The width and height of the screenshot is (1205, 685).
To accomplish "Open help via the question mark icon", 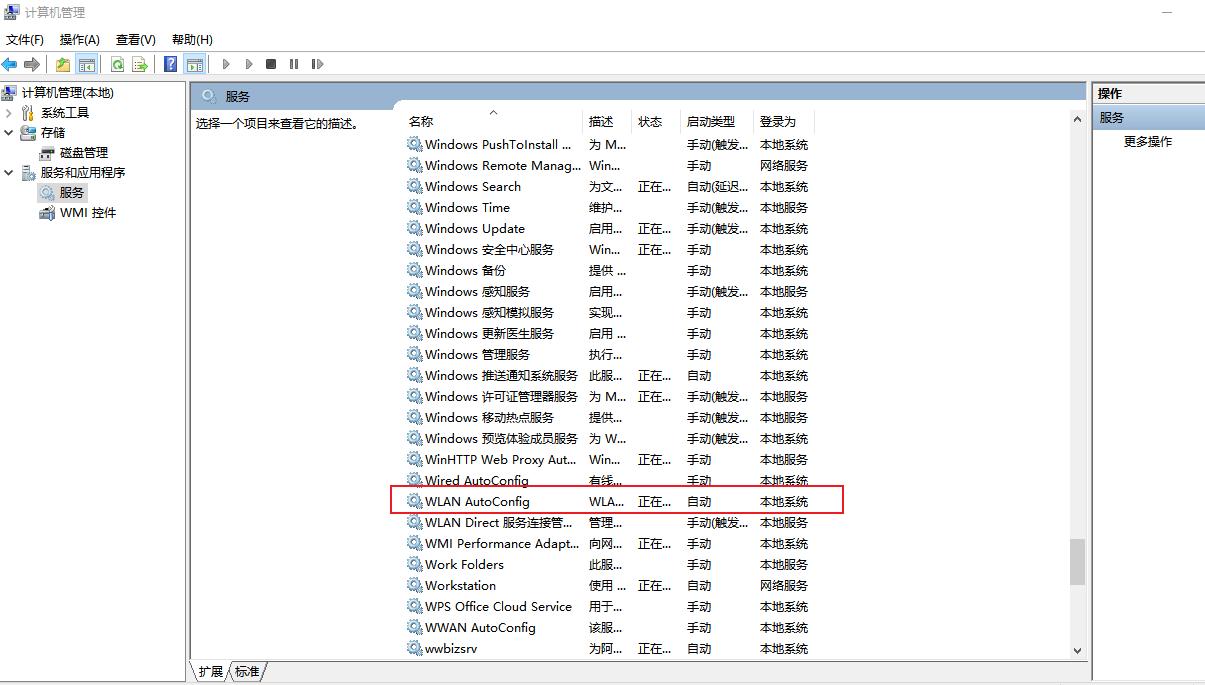I will click(170, 63).
